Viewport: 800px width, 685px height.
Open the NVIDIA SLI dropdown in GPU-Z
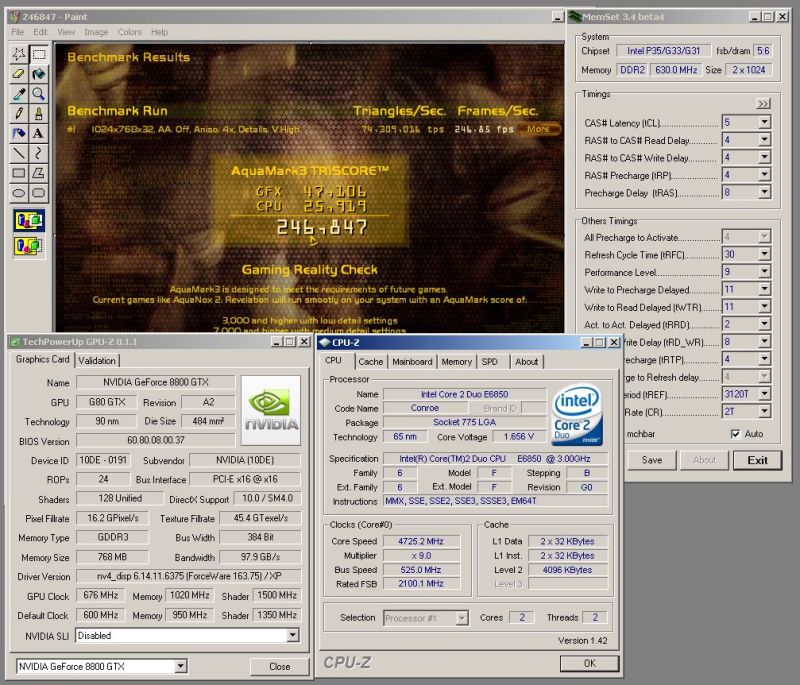coord(292,636)
